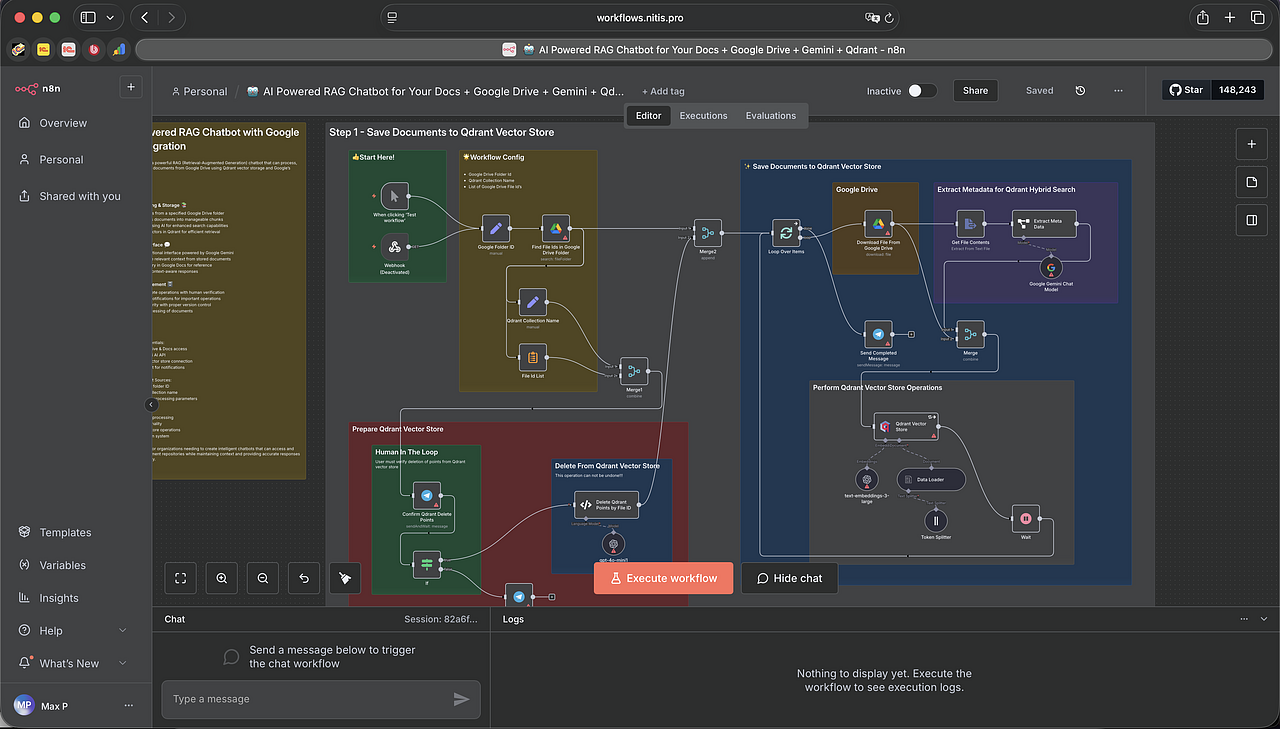The image size is (1280, 729).
Task: Switch to the Executions tab
Action: click(703, 116)
